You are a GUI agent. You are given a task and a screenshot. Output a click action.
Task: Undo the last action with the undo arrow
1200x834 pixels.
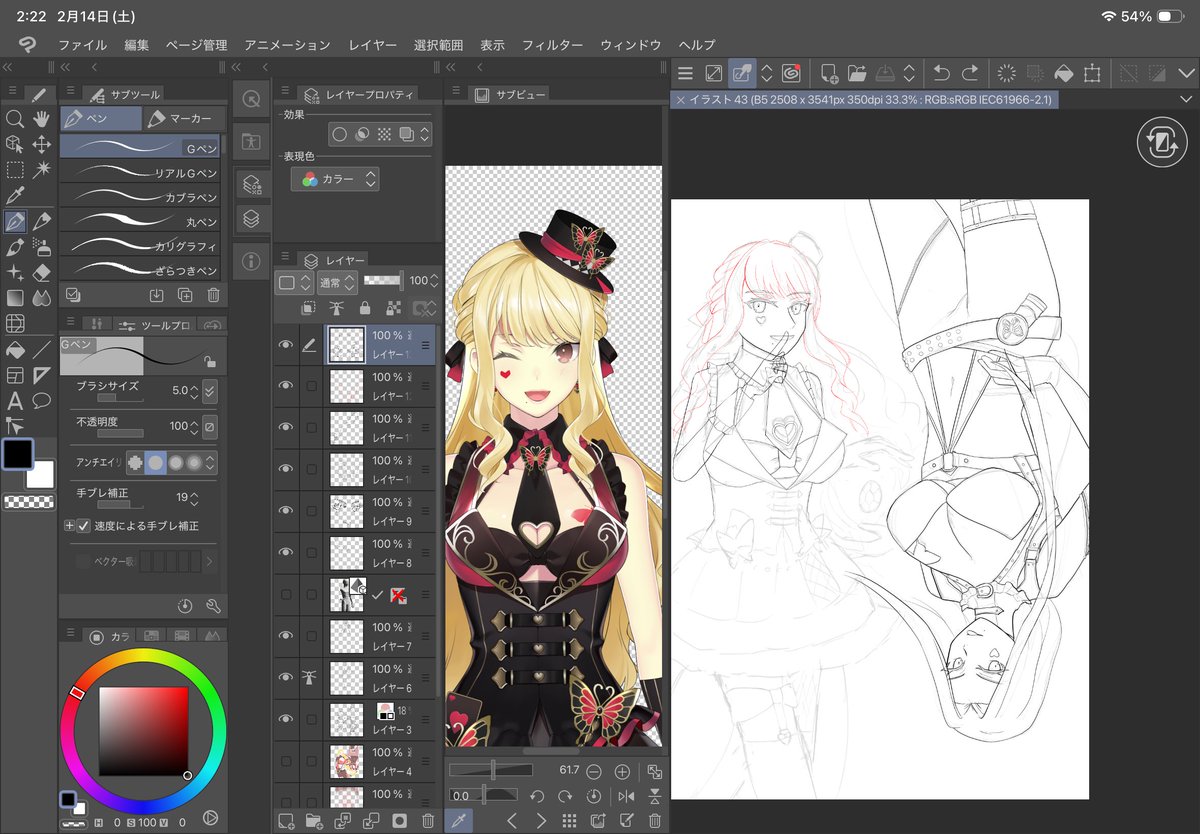(x=941, y=72)
